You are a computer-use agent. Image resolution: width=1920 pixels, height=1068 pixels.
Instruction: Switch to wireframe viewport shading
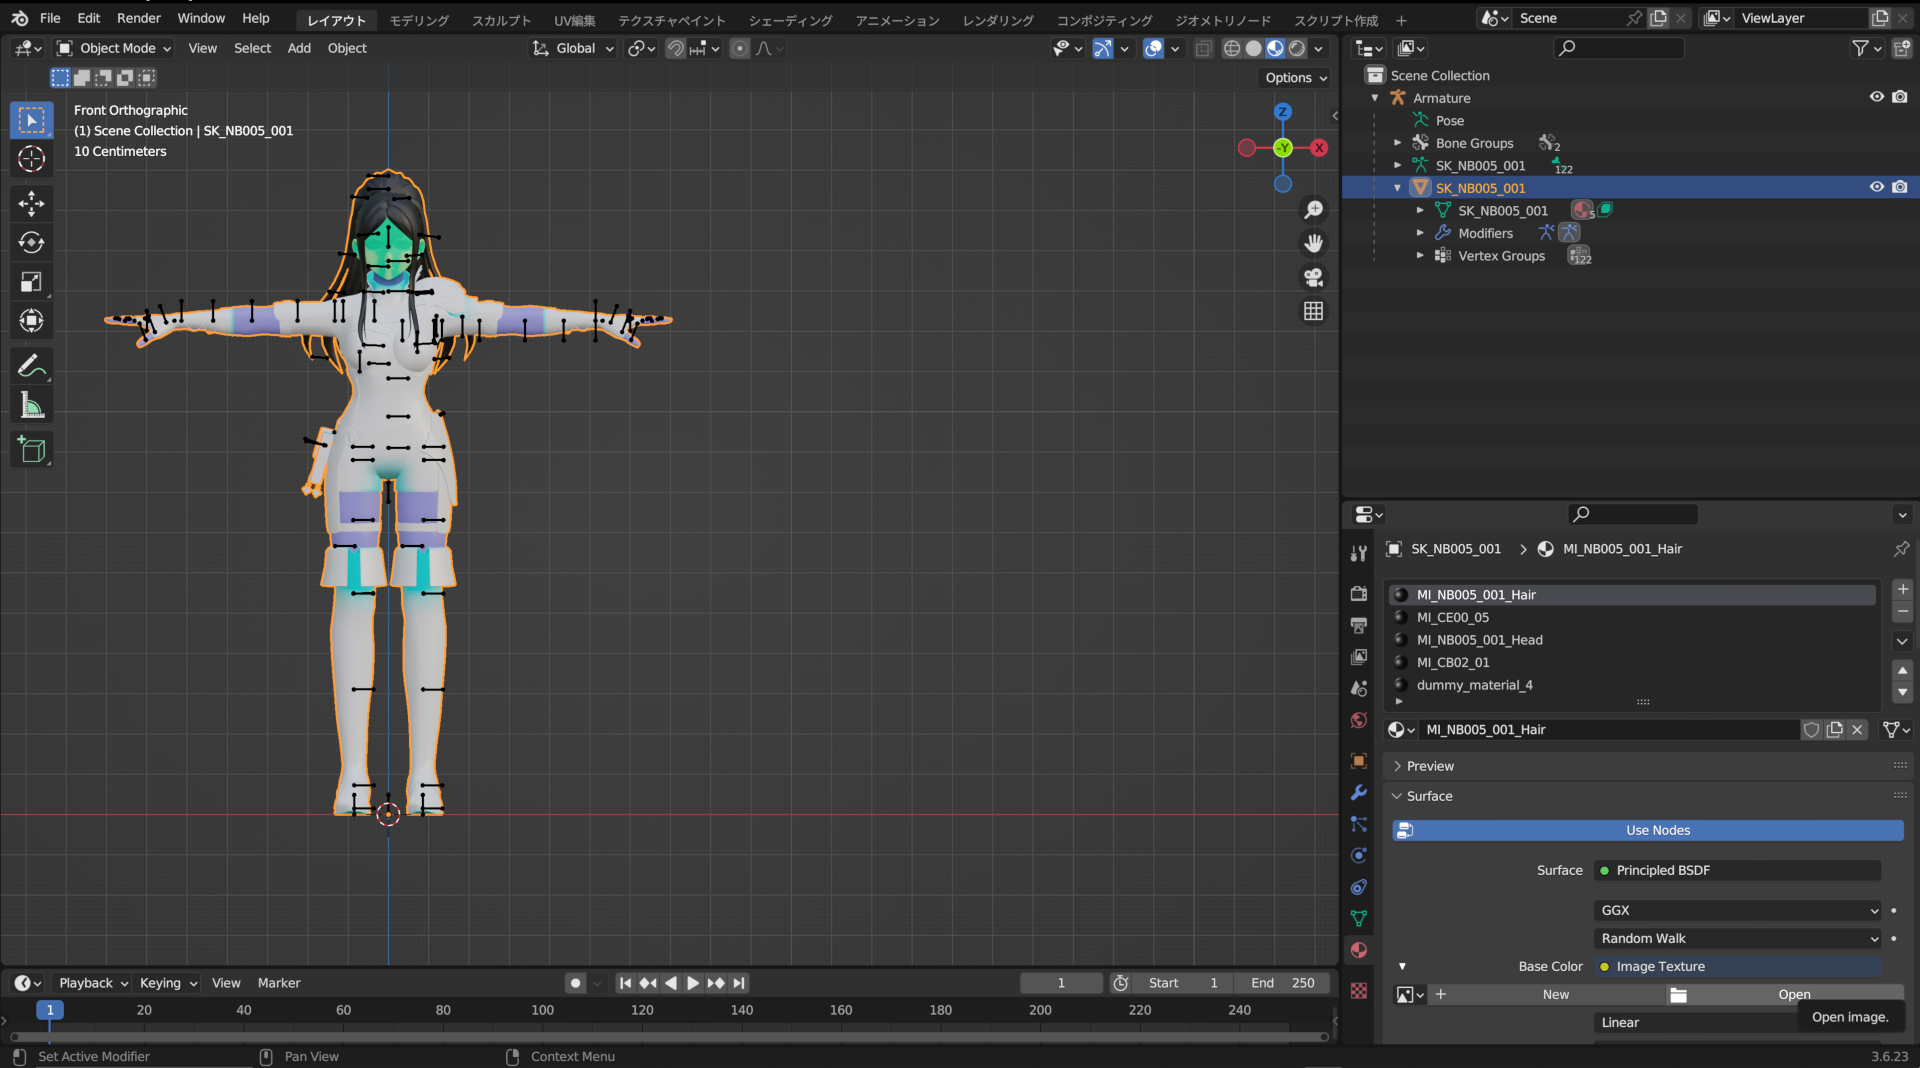pos(1232,48)
